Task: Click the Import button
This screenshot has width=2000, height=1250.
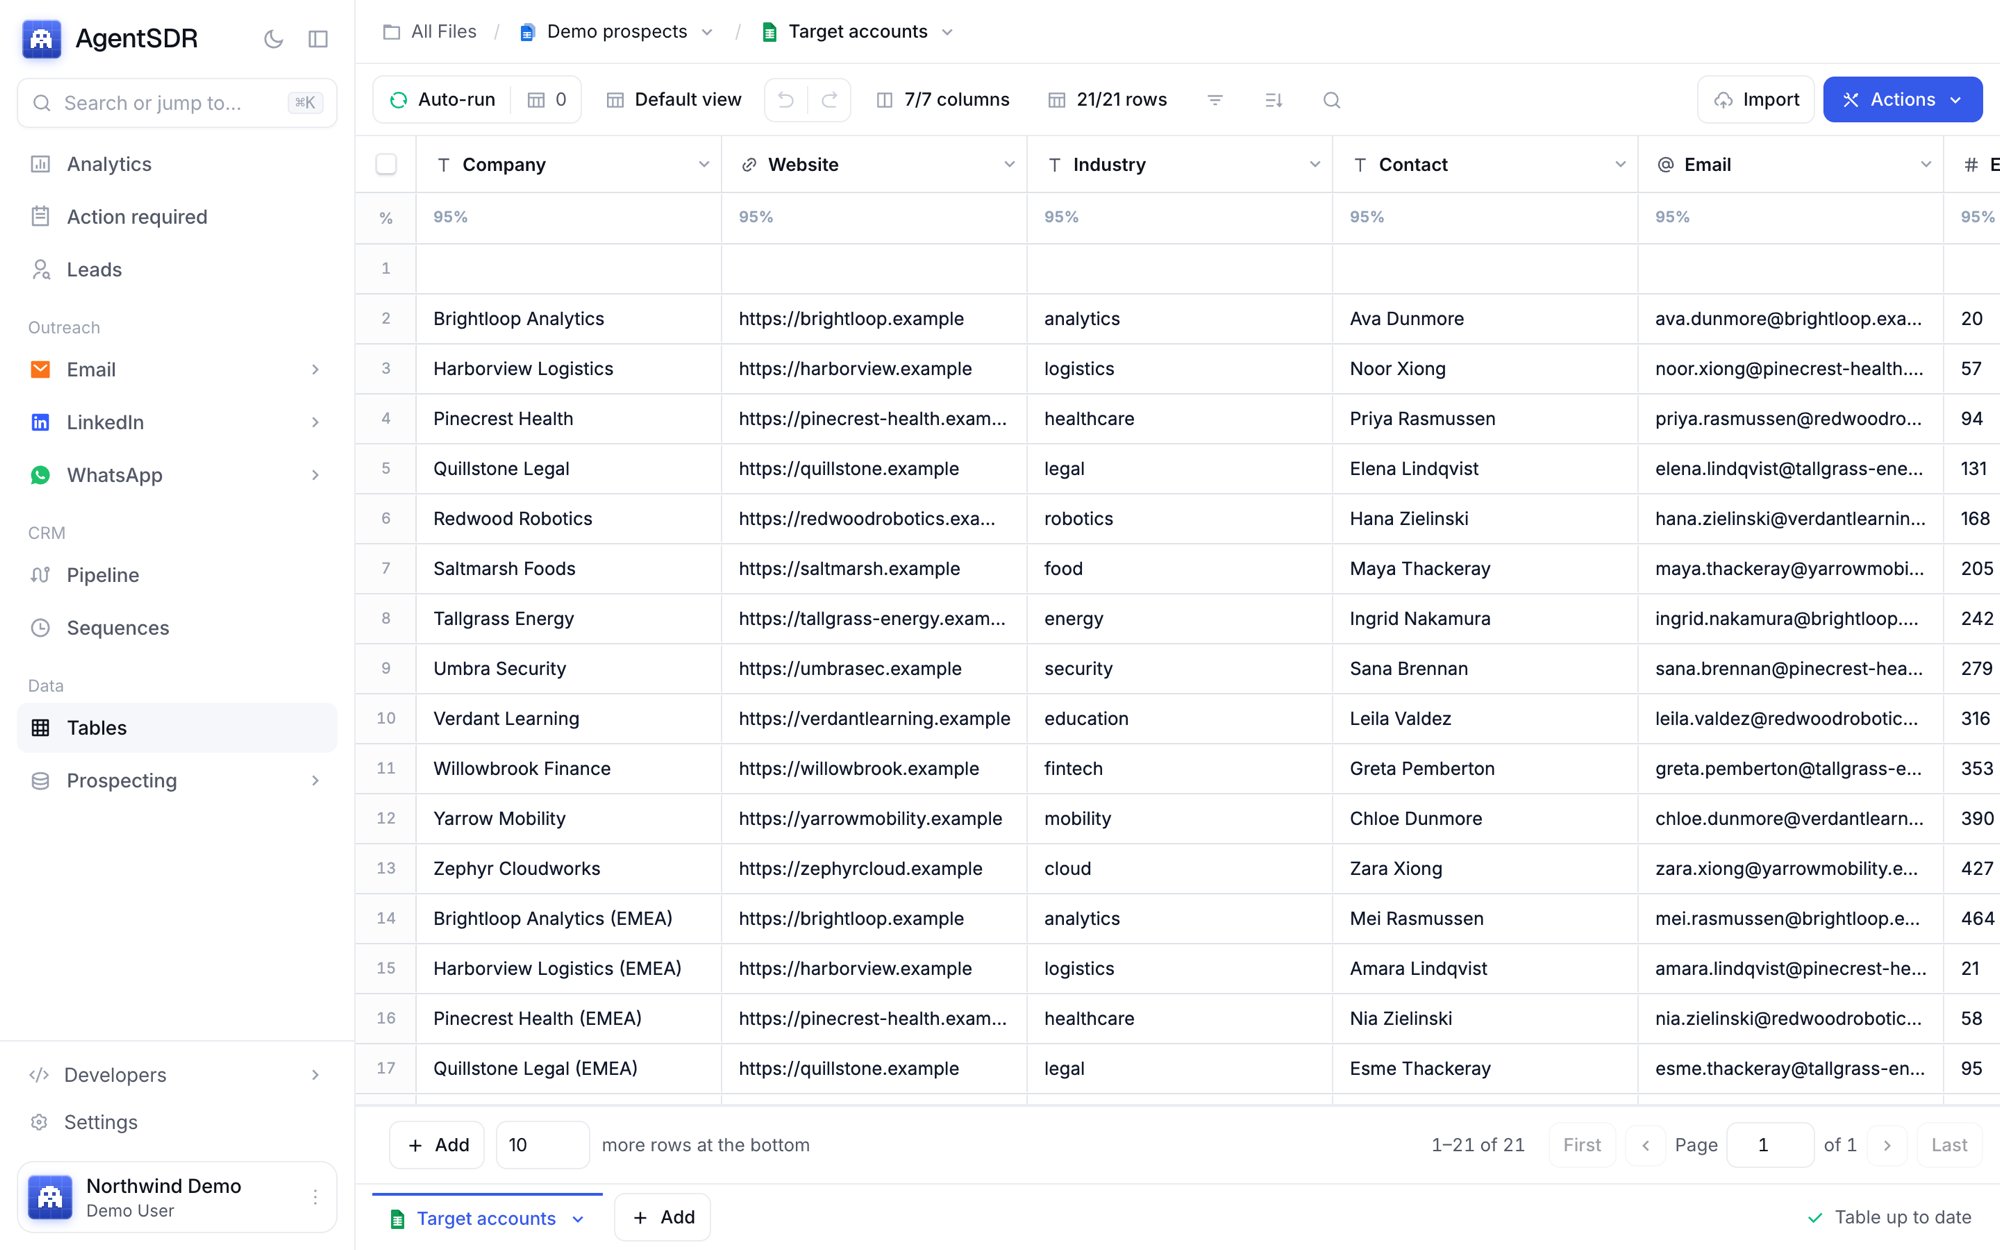Action: (1756, 100)
